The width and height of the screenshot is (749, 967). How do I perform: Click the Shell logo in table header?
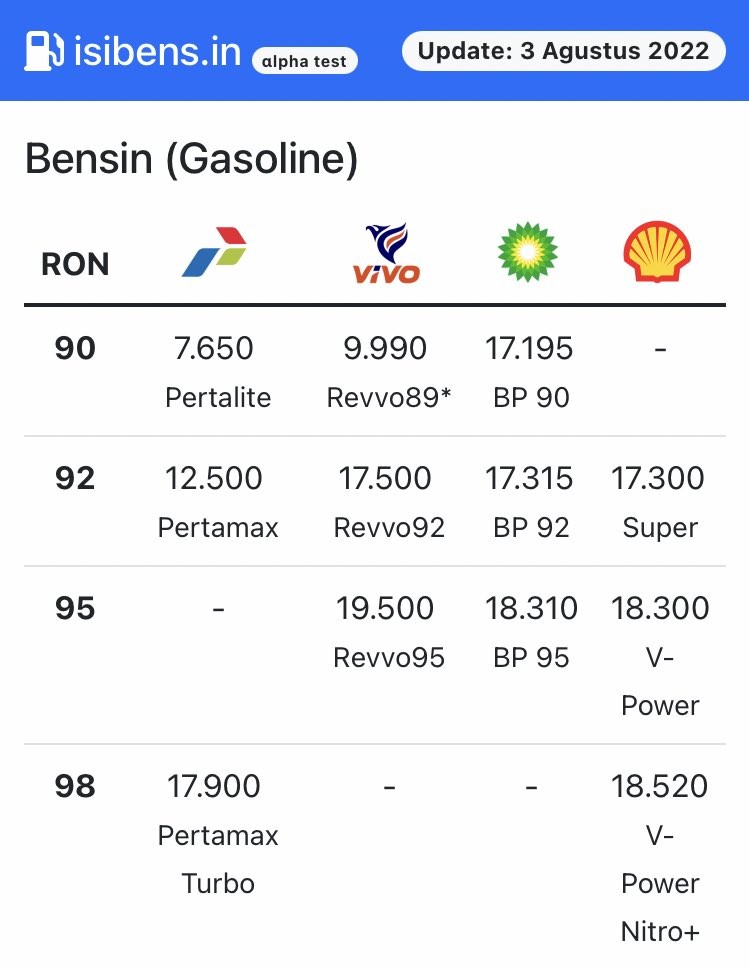pos(658,252)
